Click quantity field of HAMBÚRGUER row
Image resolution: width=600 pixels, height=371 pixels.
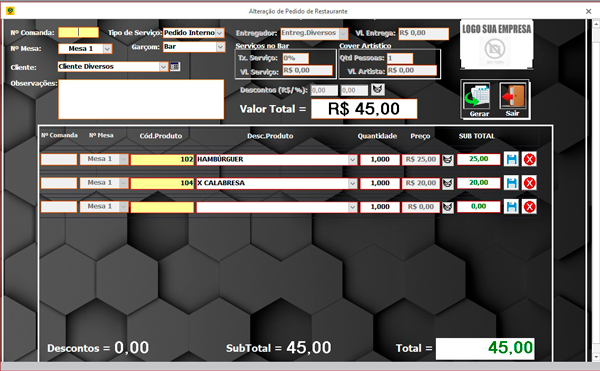coord(380,159)
